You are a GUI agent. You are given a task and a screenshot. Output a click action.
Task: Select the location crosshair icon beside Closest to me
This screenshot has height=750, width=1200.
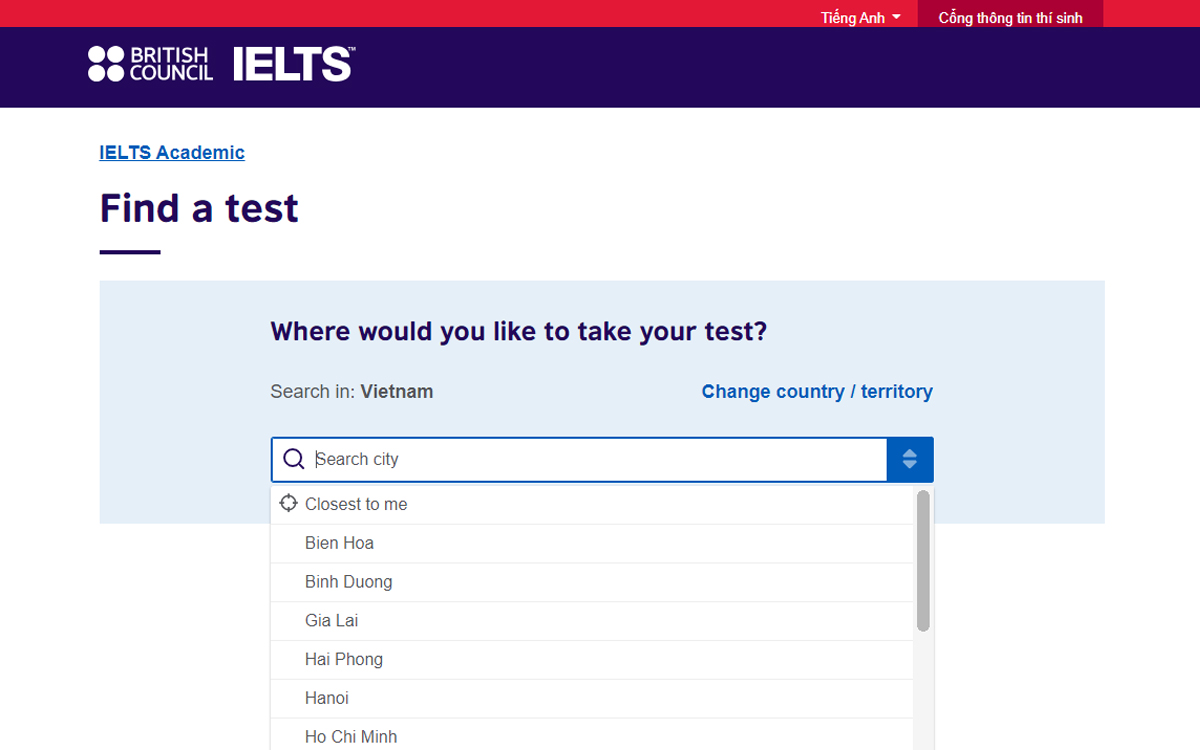click(x=288, y=503)
